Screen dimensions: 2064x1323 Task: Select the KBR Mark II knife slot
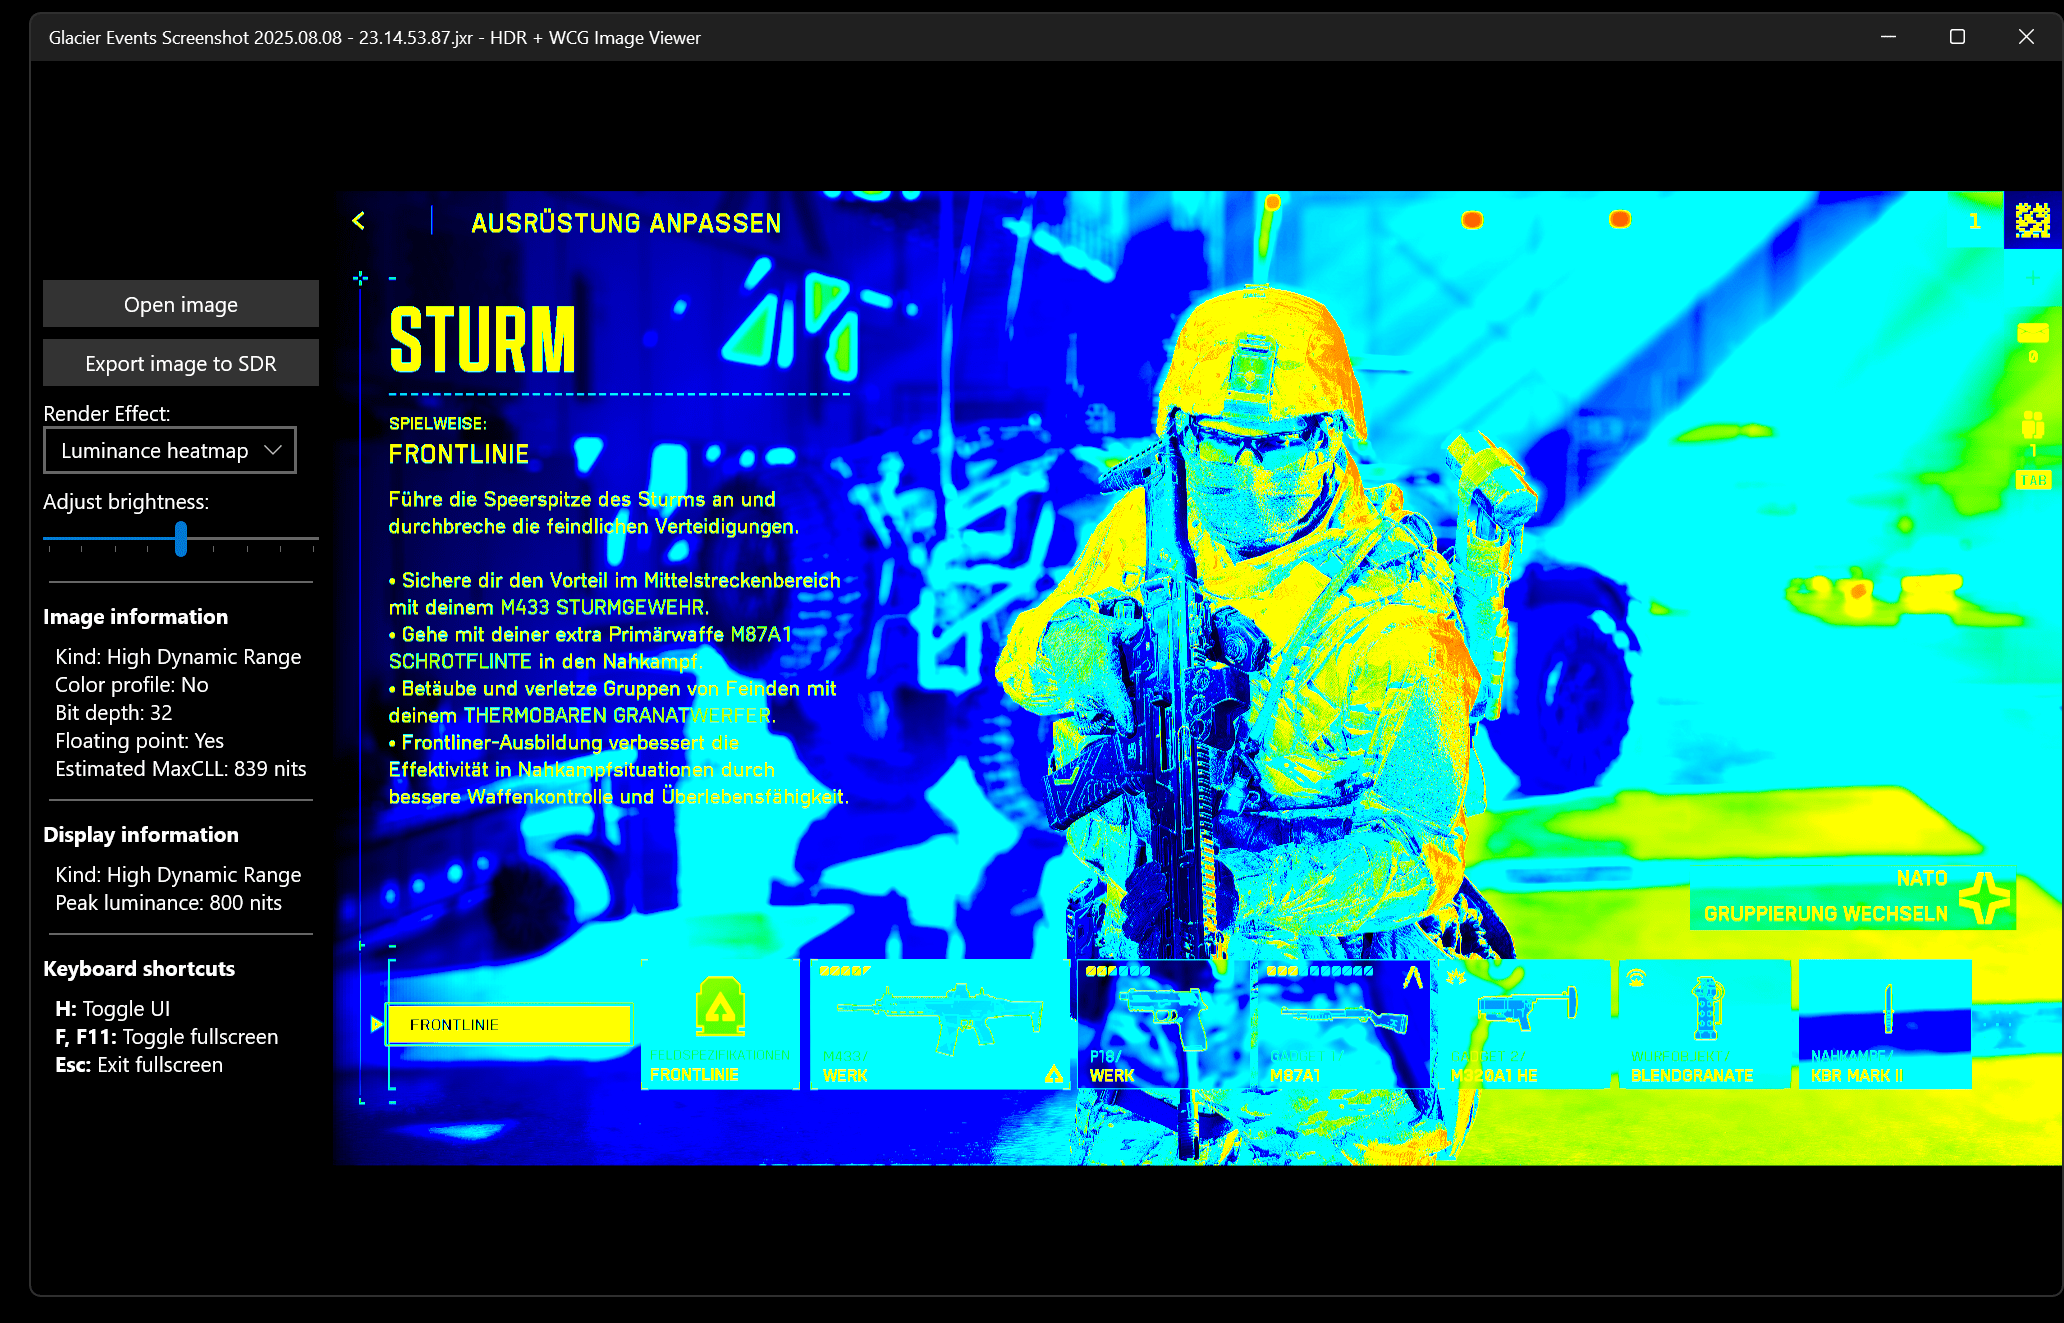coord(1885,1024)
